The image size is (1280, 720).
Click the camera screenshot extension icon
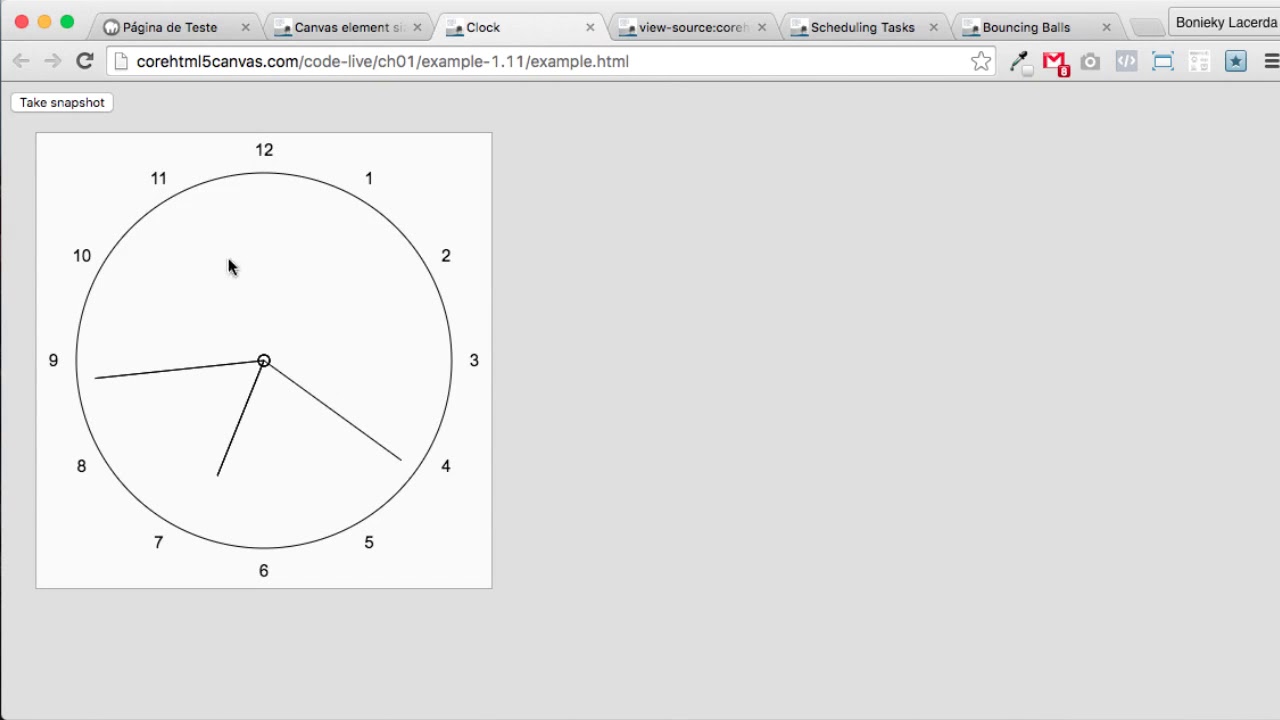(x=1090, y=62)
